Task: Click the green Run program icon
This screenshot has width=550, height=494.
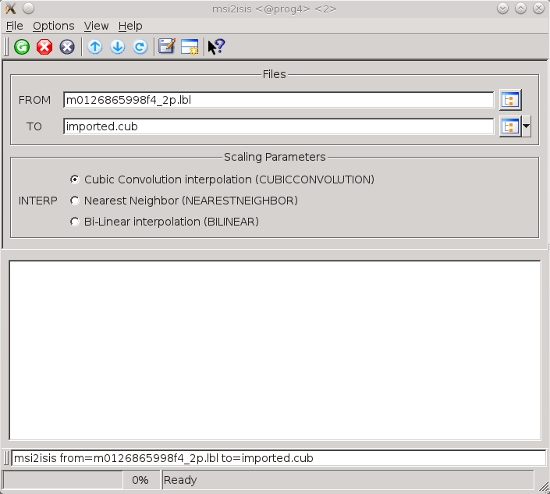Action: (x=22, y=47)
